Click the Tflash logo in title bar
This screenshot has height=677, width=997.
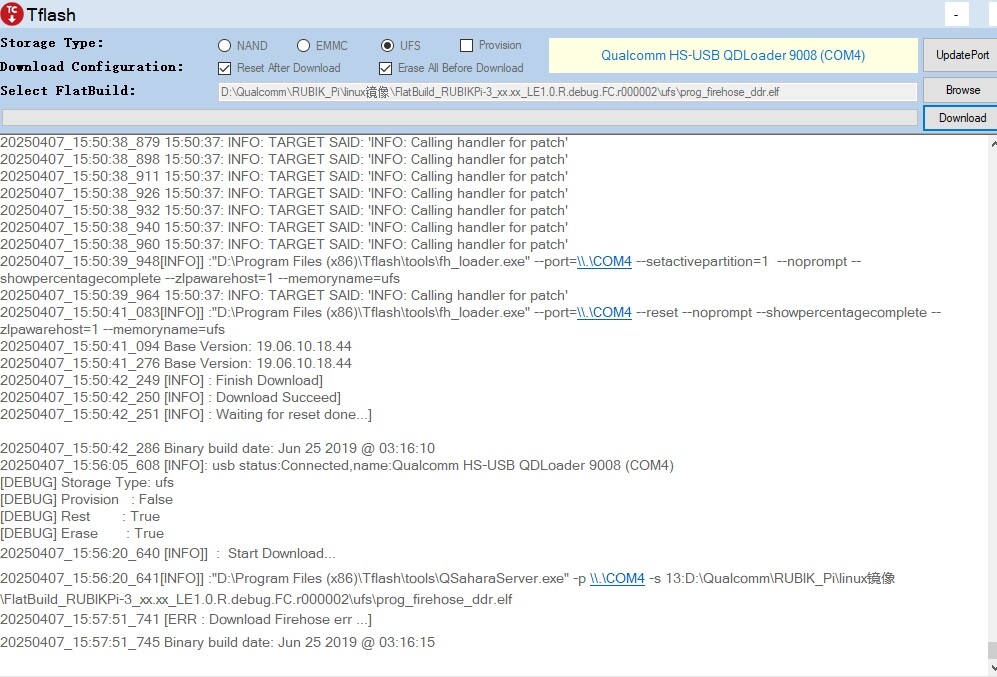(x=12, y=14)
